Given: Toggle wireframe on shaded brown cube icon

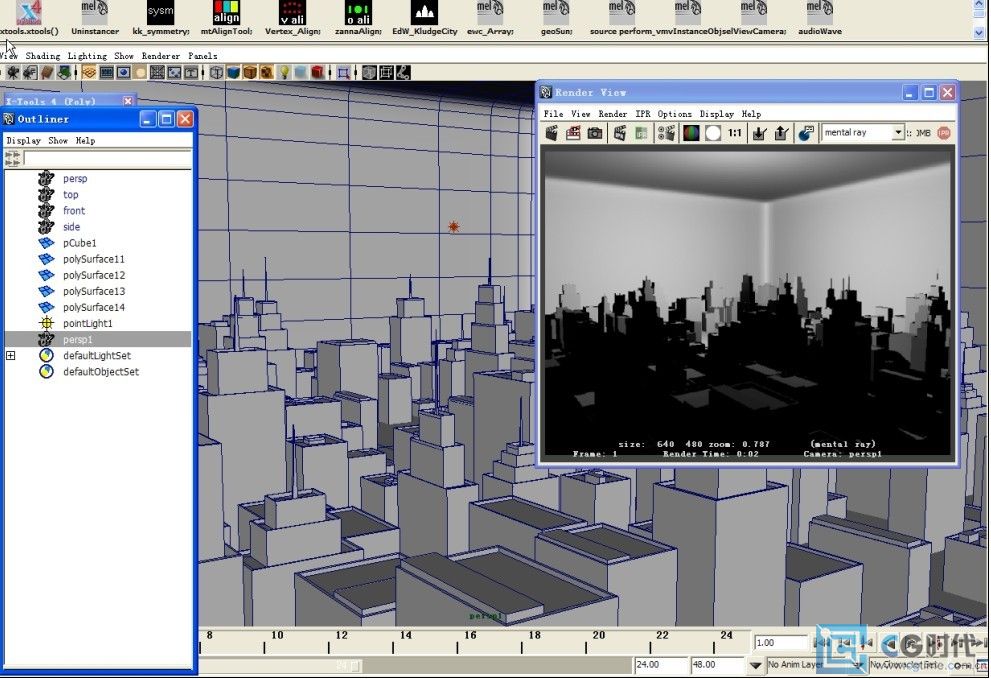Looking at the screenshot, I should [250, 73].
